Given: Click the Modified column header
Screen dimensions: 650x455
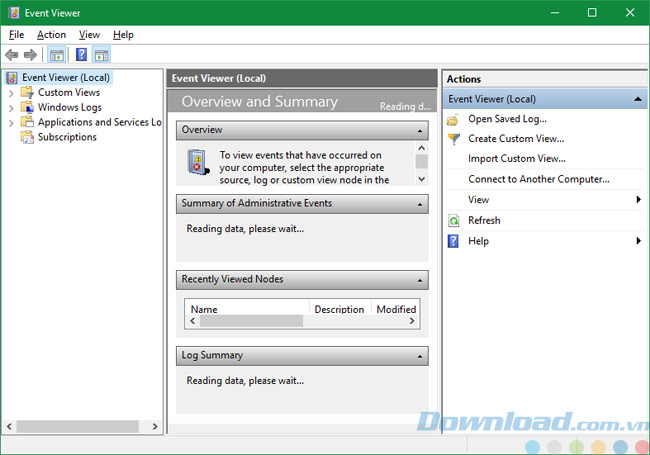Looking at the screenshot, I should pyautogui.click(x=396, y=309).
